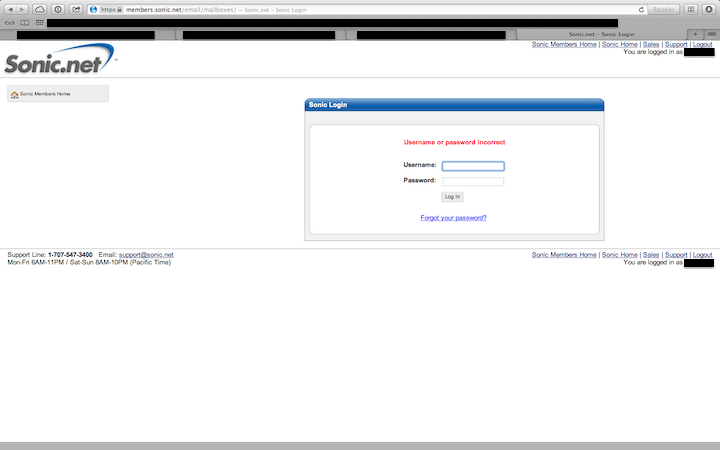Image resolution: width=720 pixels, height=450 pixels.
Task: Focus the Username input field
Action: 473,166
